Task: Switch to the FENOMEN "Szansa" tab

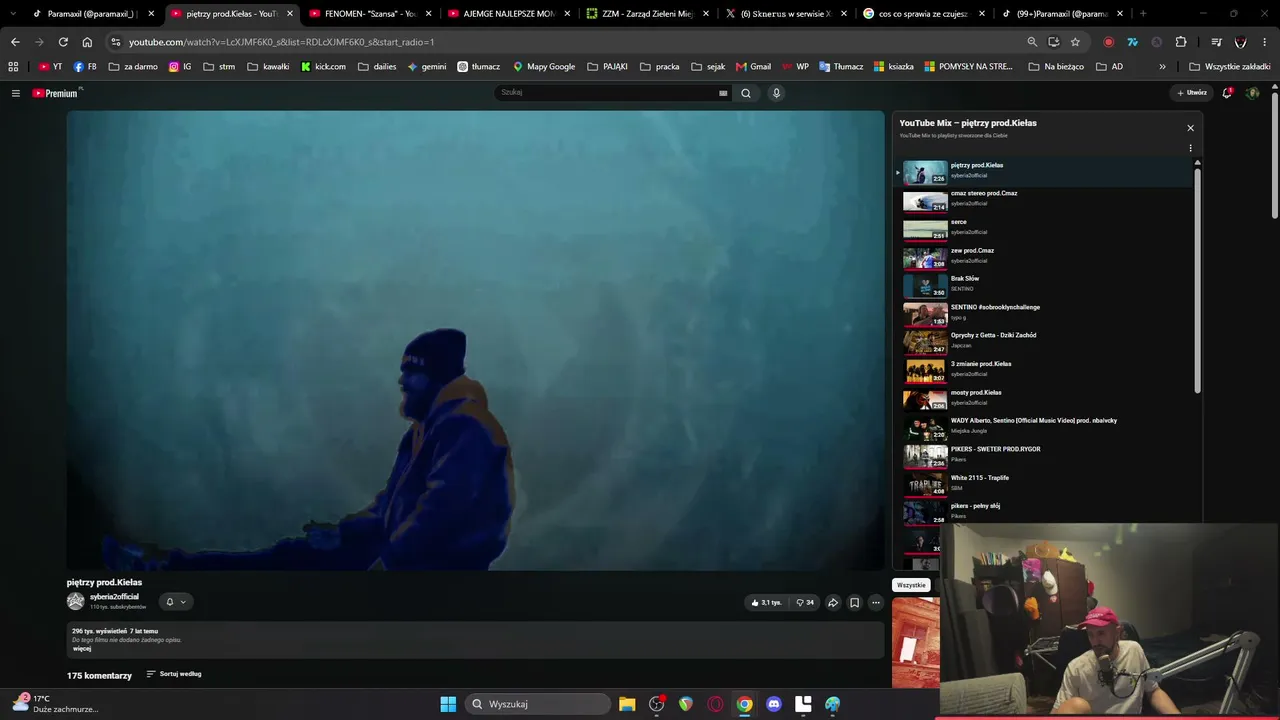Action: (x=370, y=14)
